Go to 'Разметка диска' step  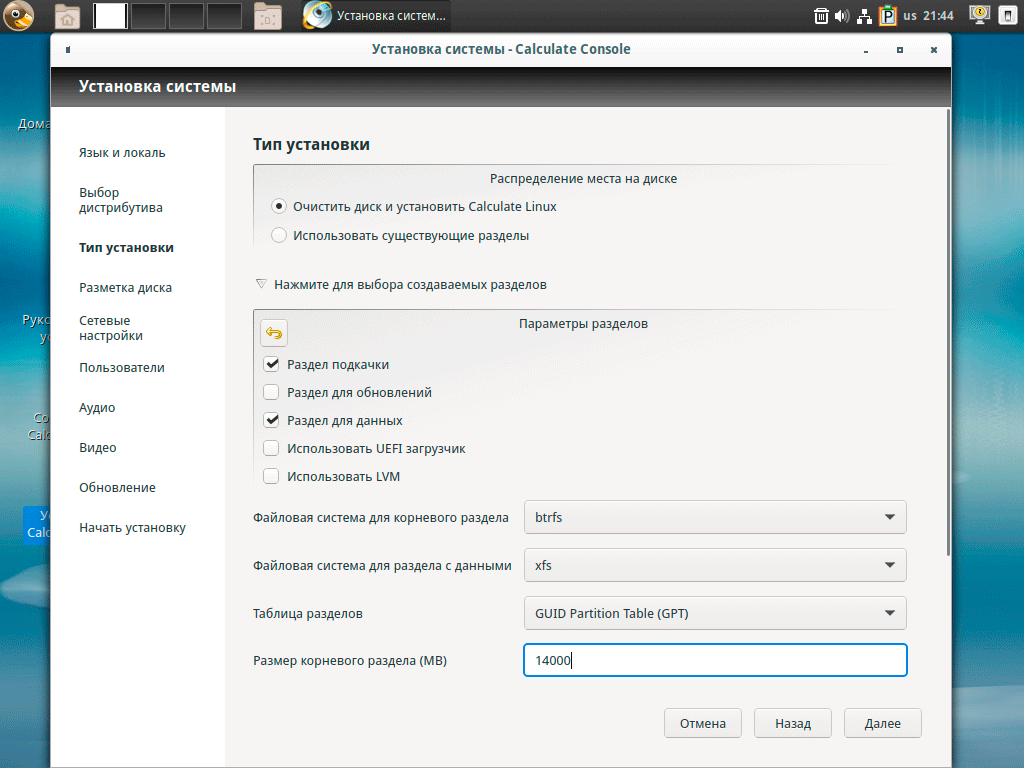click(125, 287)
